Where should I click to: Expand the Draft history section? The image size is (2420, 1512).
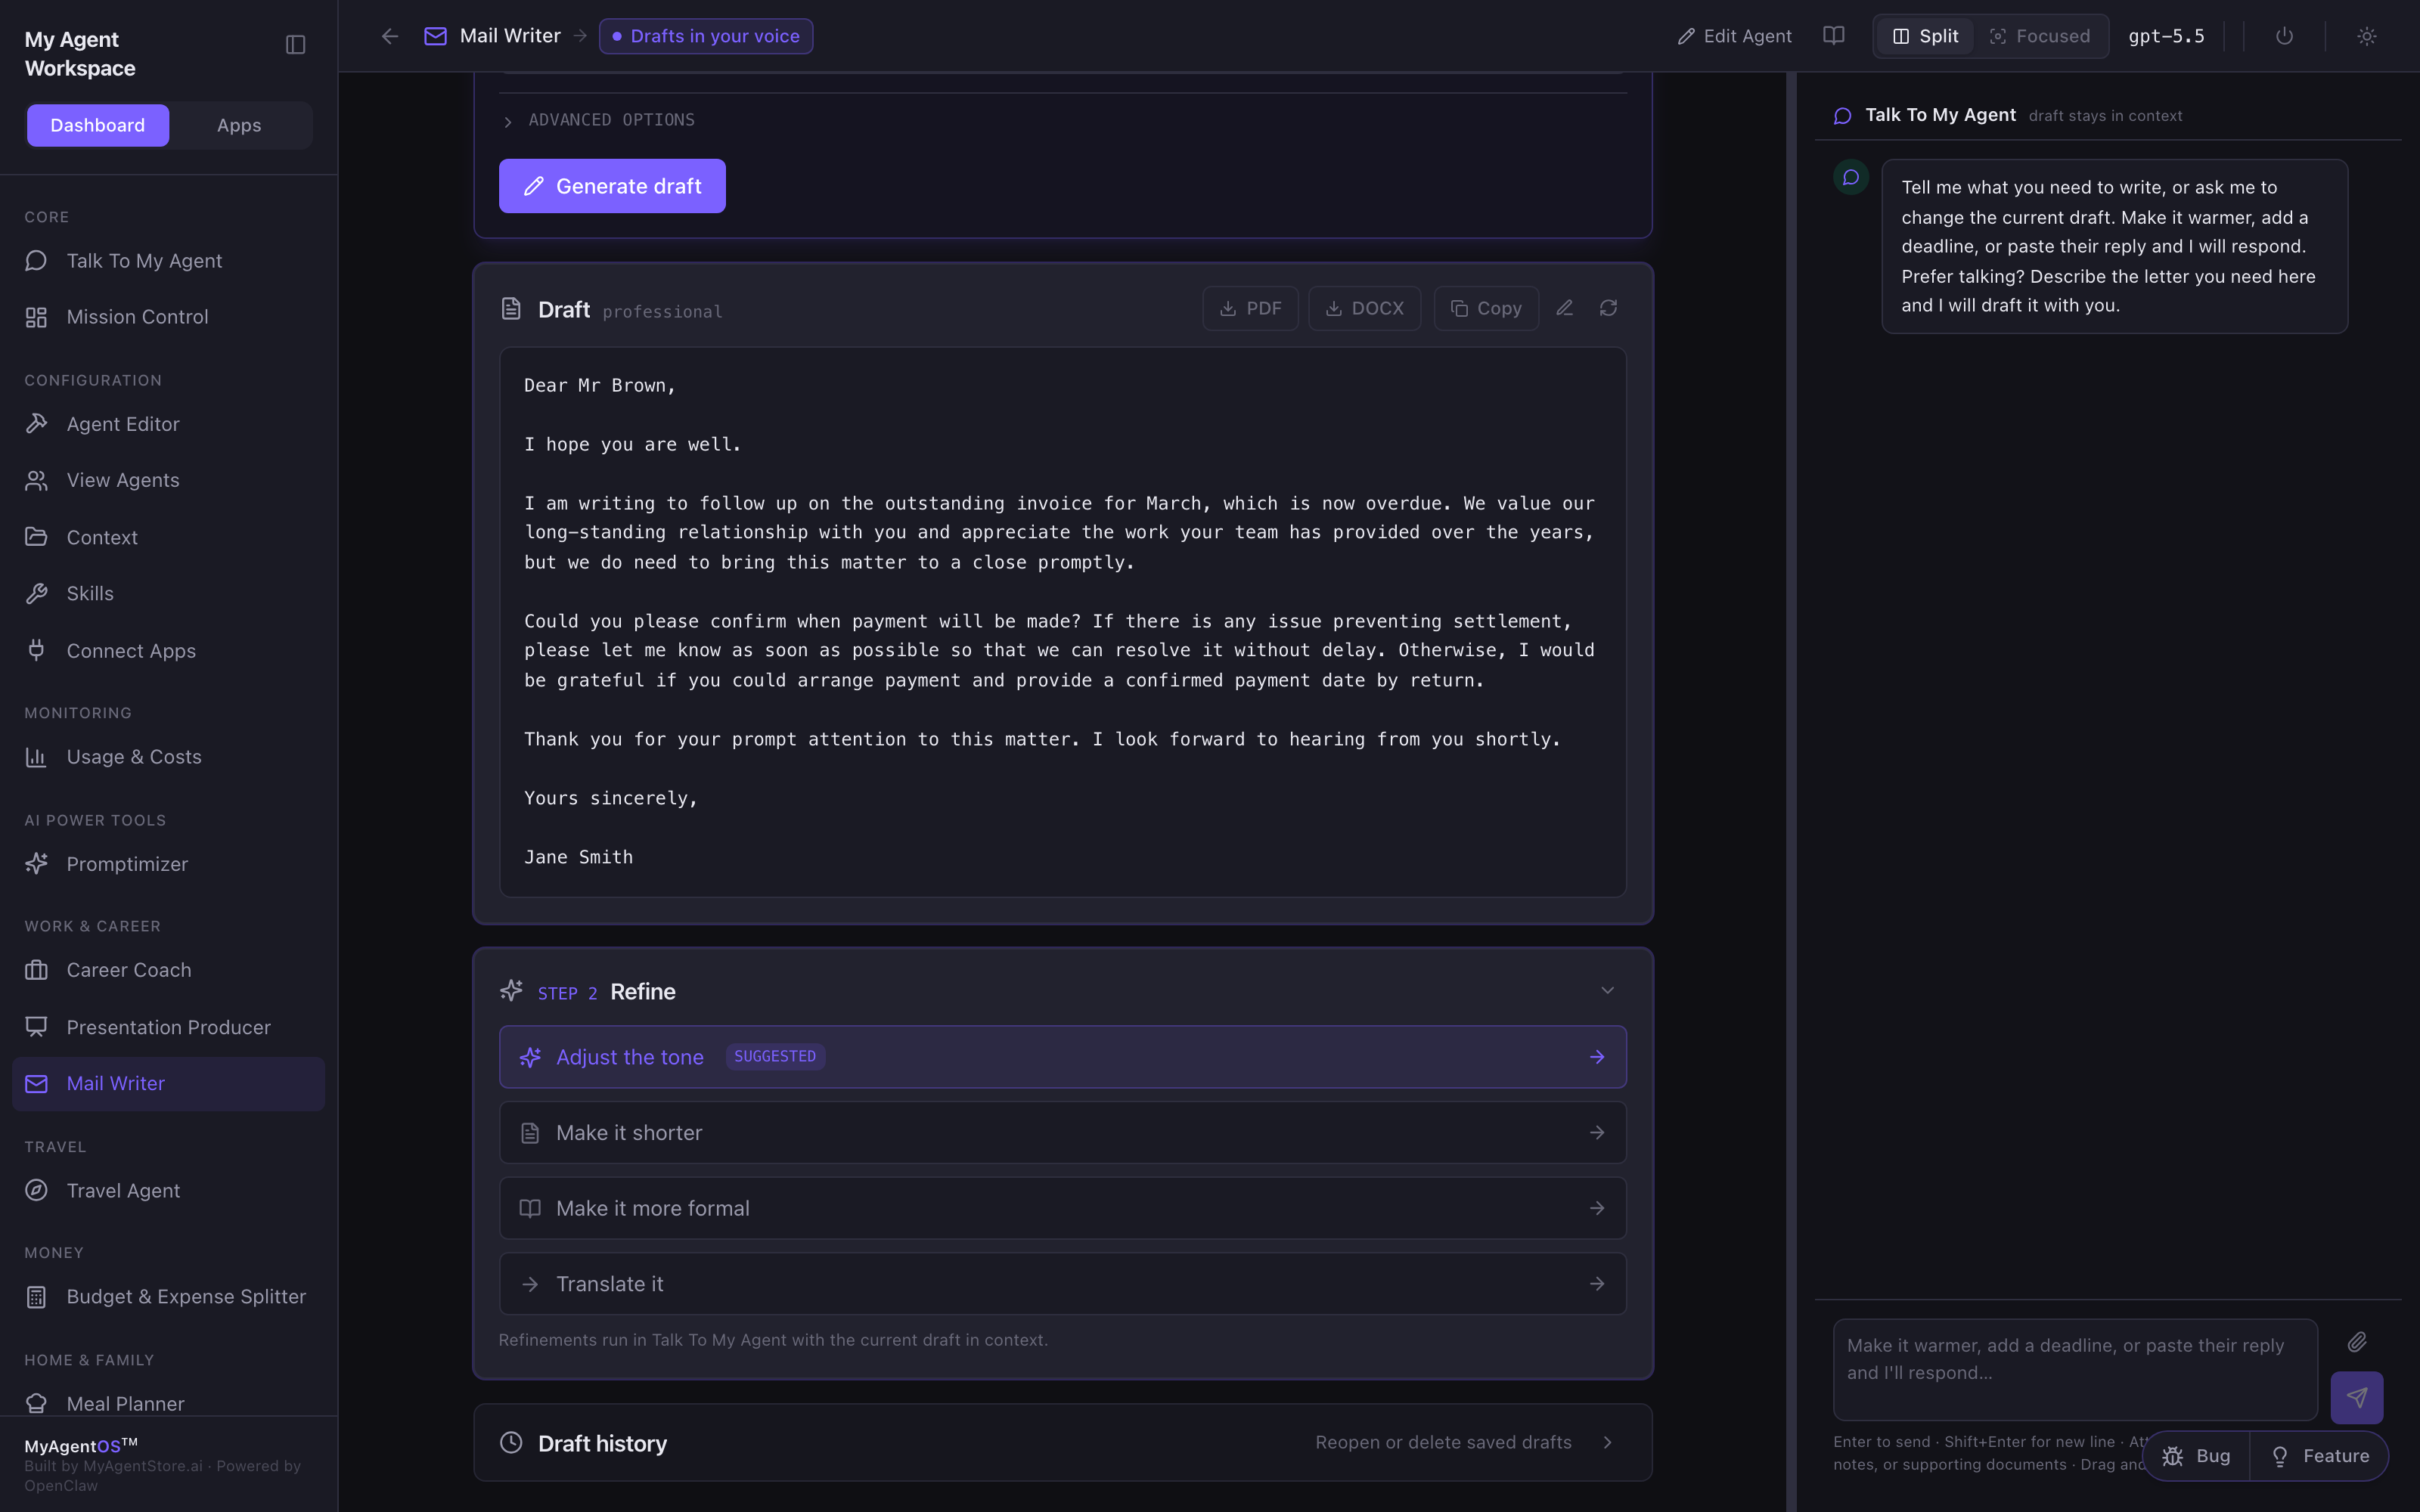(x=1062, y=1442)
